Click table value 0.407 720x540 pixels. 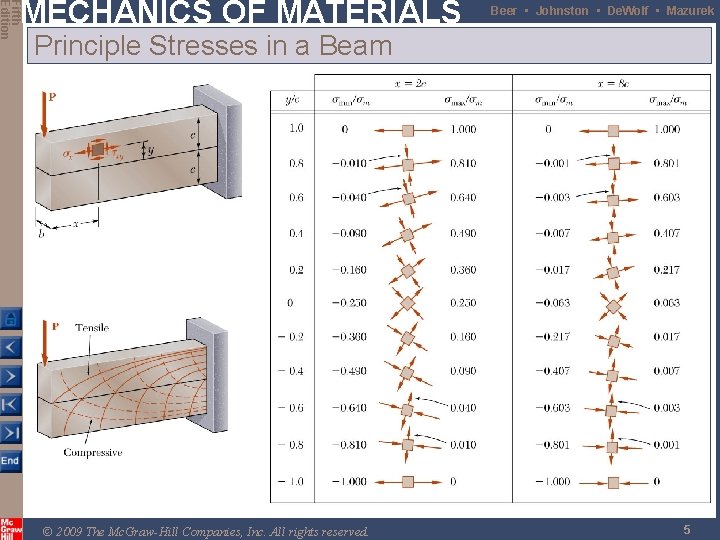[x=666, y=233]
